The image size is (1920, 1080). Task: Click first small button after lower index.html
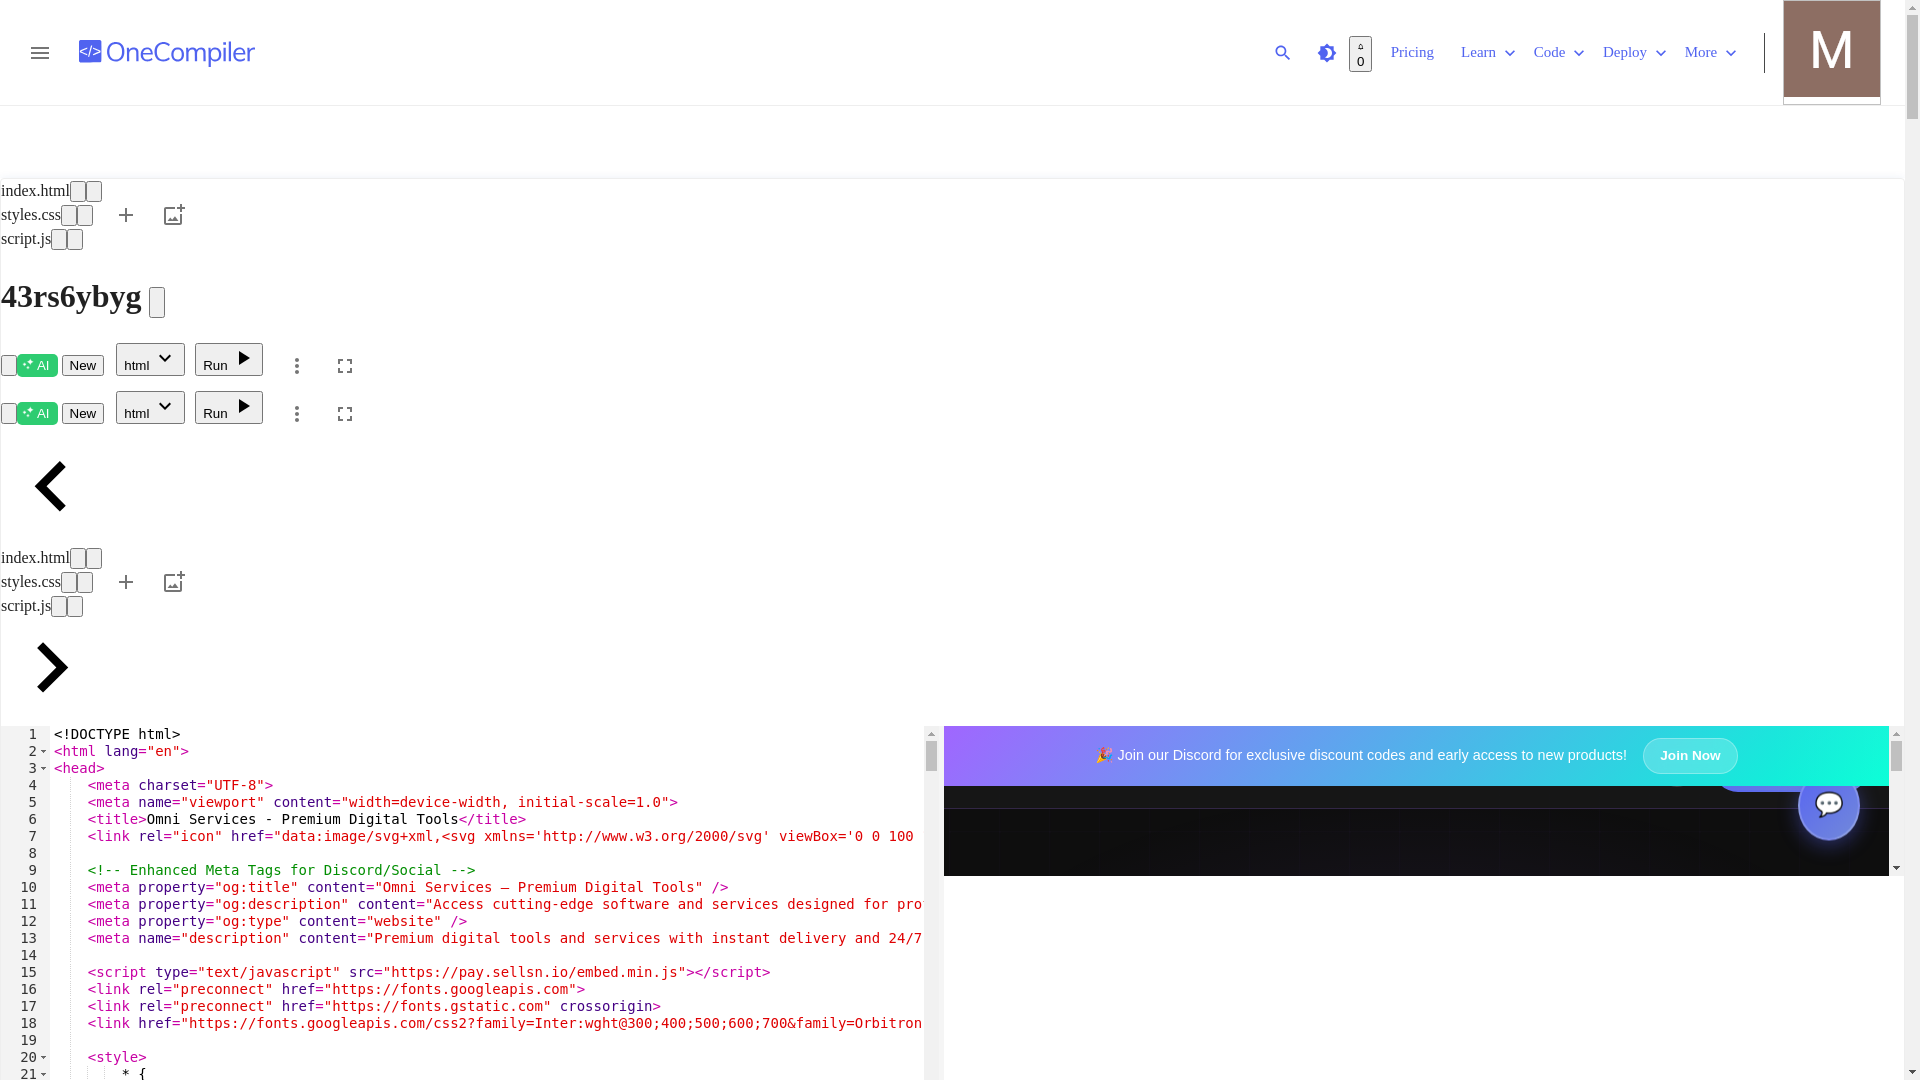pos(78,558)
